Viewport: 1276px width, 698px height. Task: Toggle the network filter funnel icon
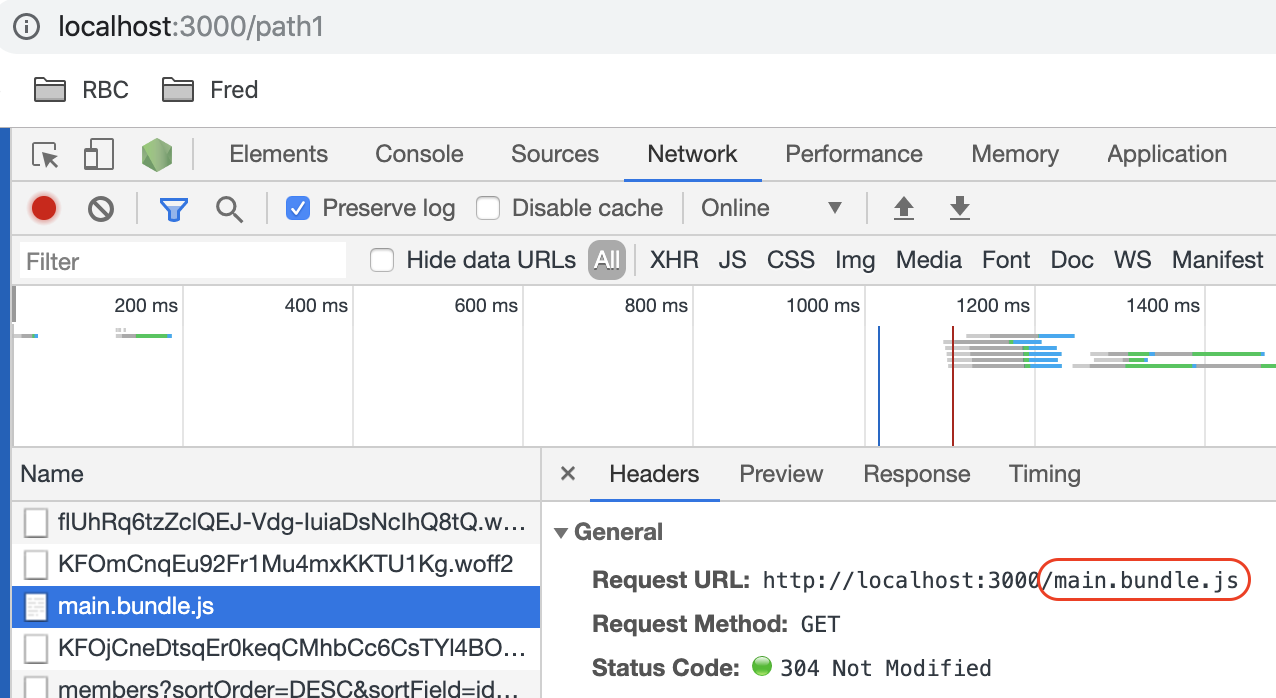point(174,208)
